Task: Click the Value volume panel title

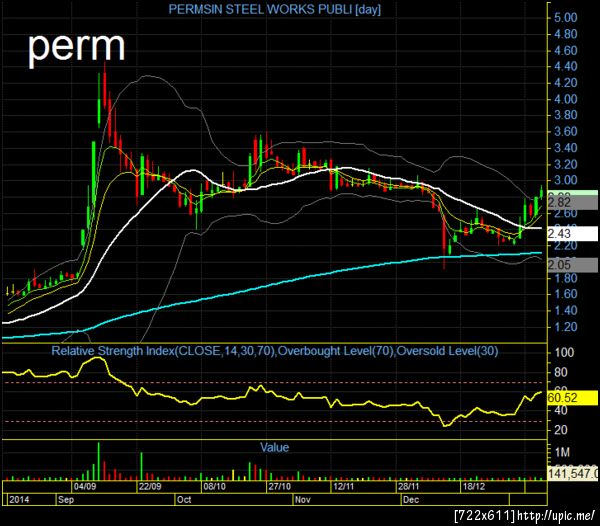Action: coord(274,447)
